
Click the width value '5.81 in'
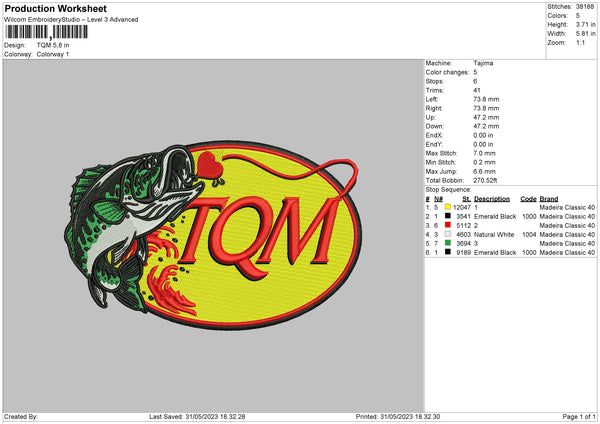pos(585,34)
